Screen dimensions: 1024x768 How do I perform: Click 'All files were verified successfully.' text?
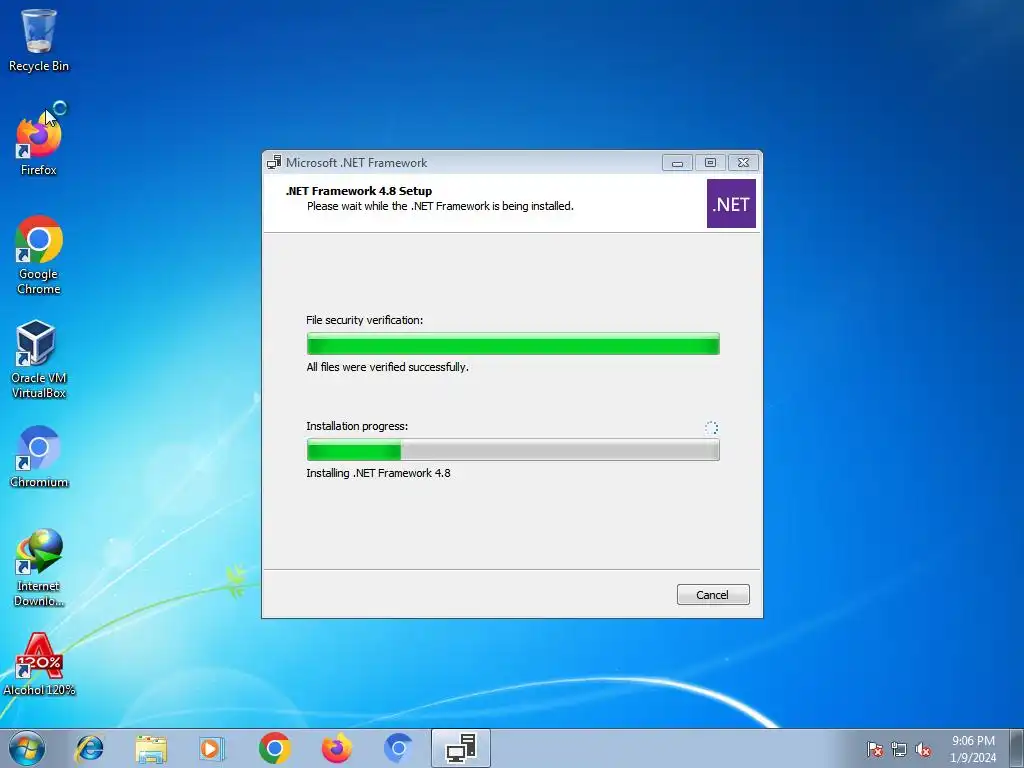click(387, 367)
